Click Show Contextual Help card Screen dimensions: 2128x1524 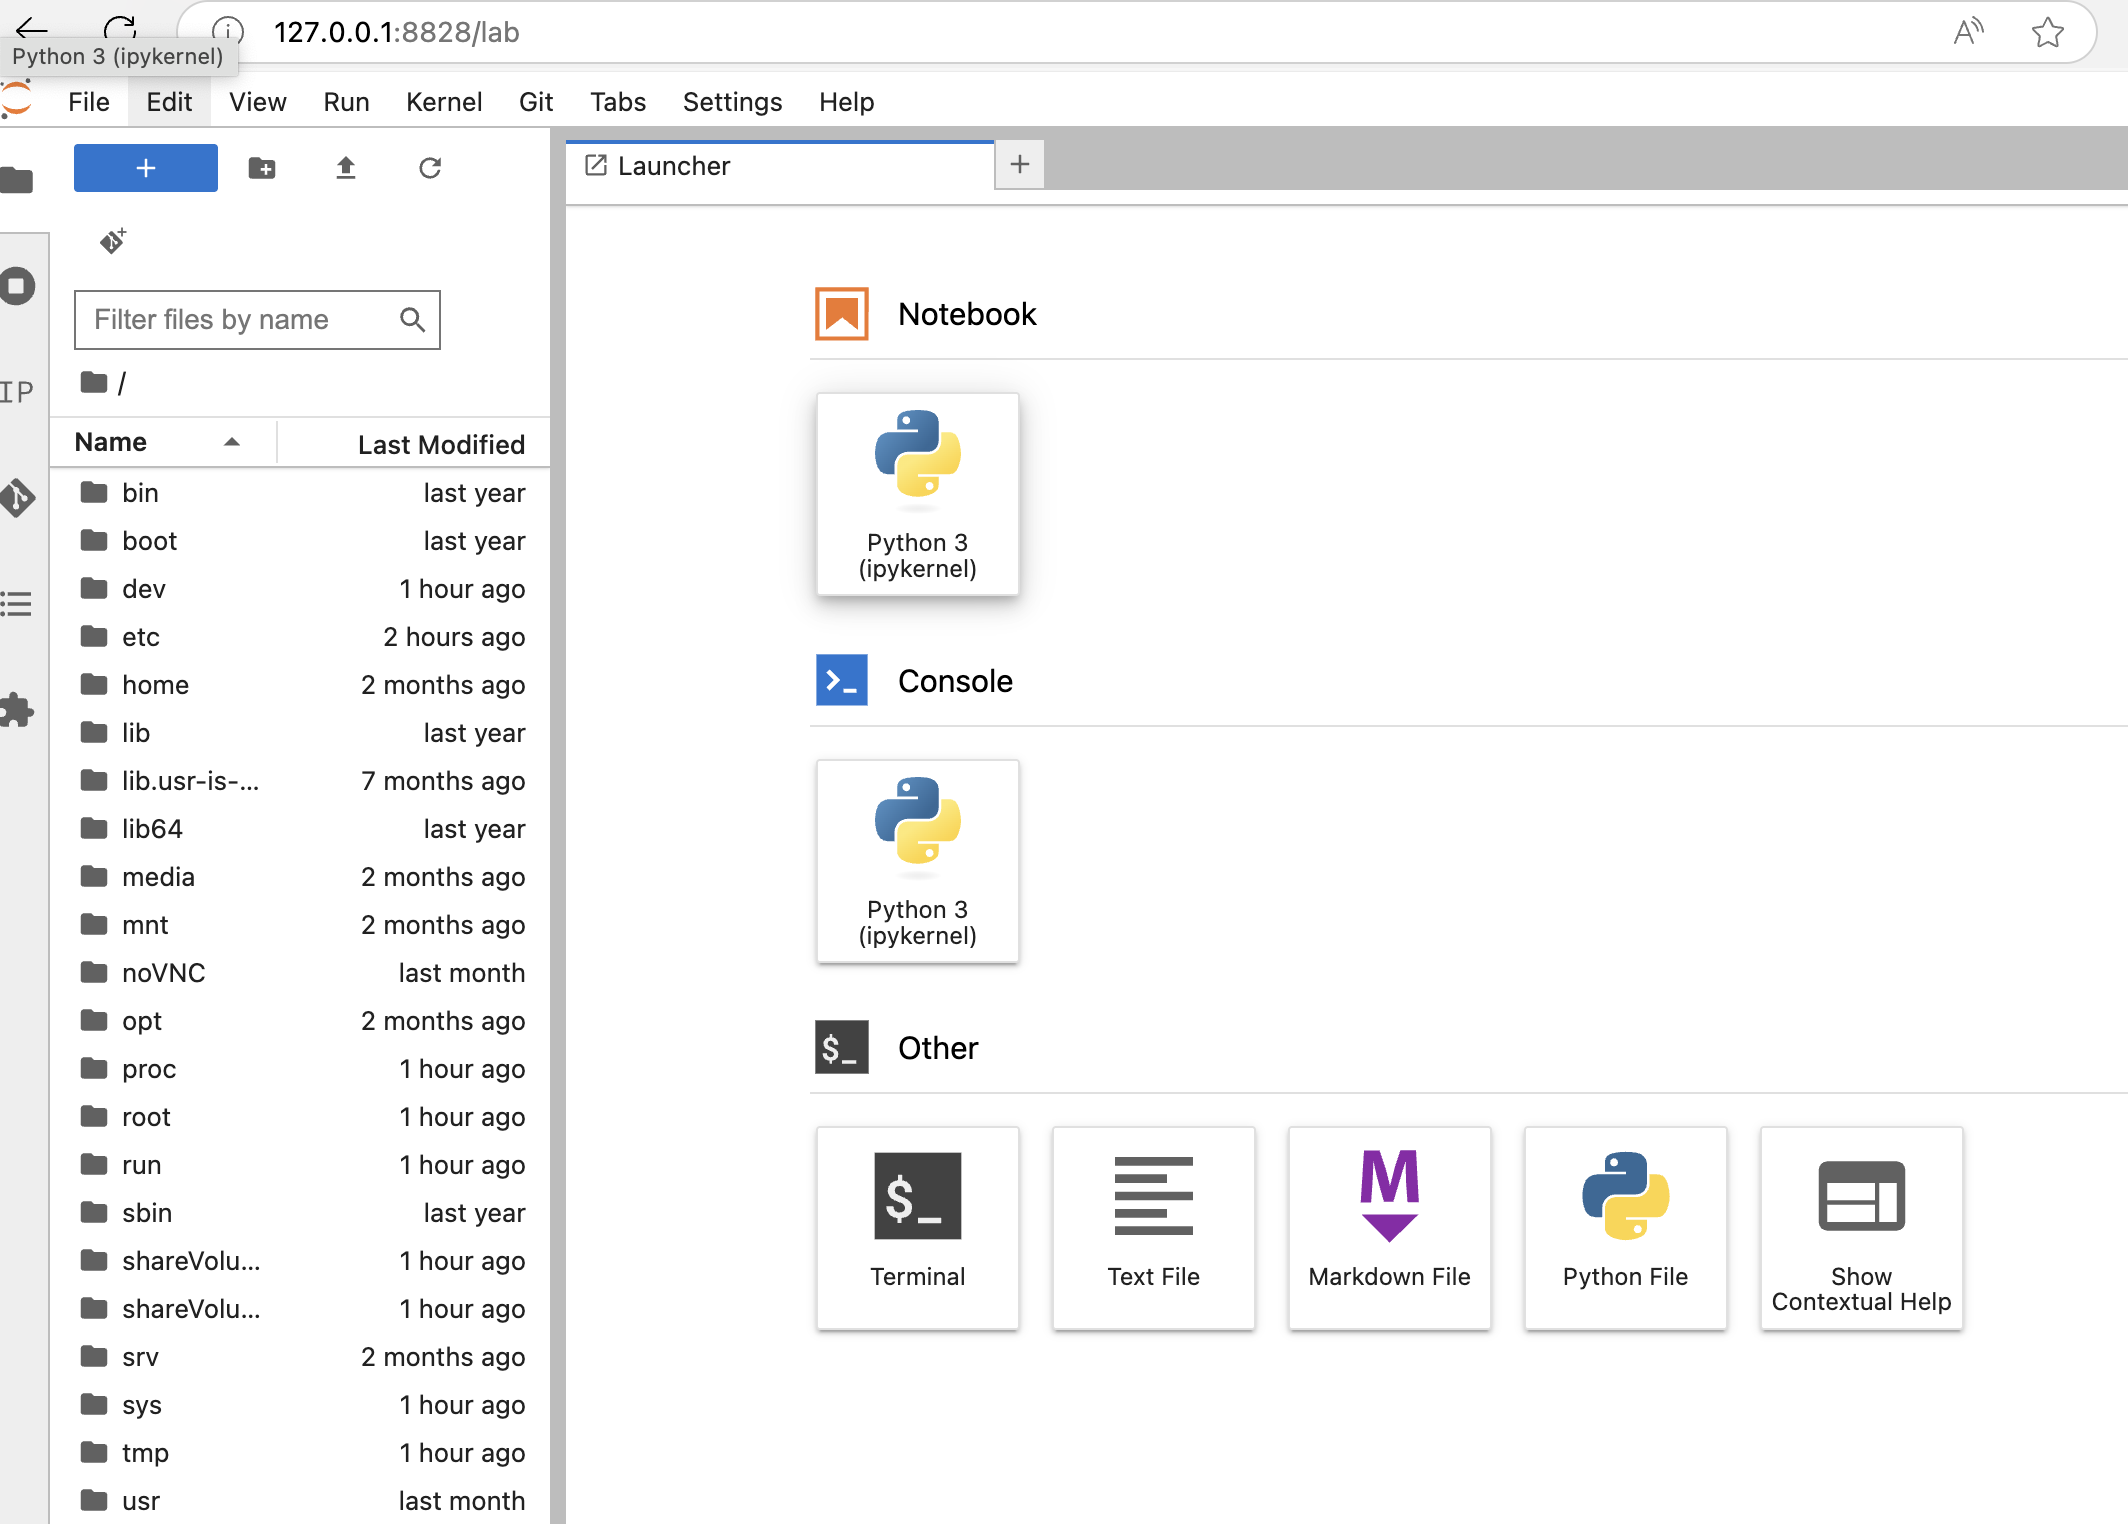pyautogui.click(x=1862, y=1228)
